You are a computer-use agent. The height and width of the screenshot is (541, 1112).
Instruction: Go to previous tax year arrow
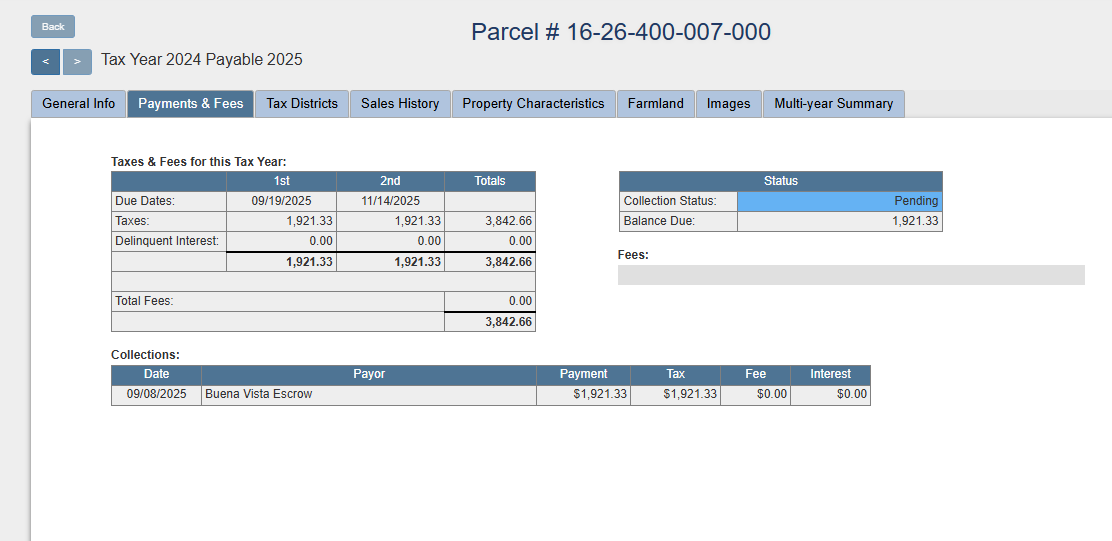point(45,62)
